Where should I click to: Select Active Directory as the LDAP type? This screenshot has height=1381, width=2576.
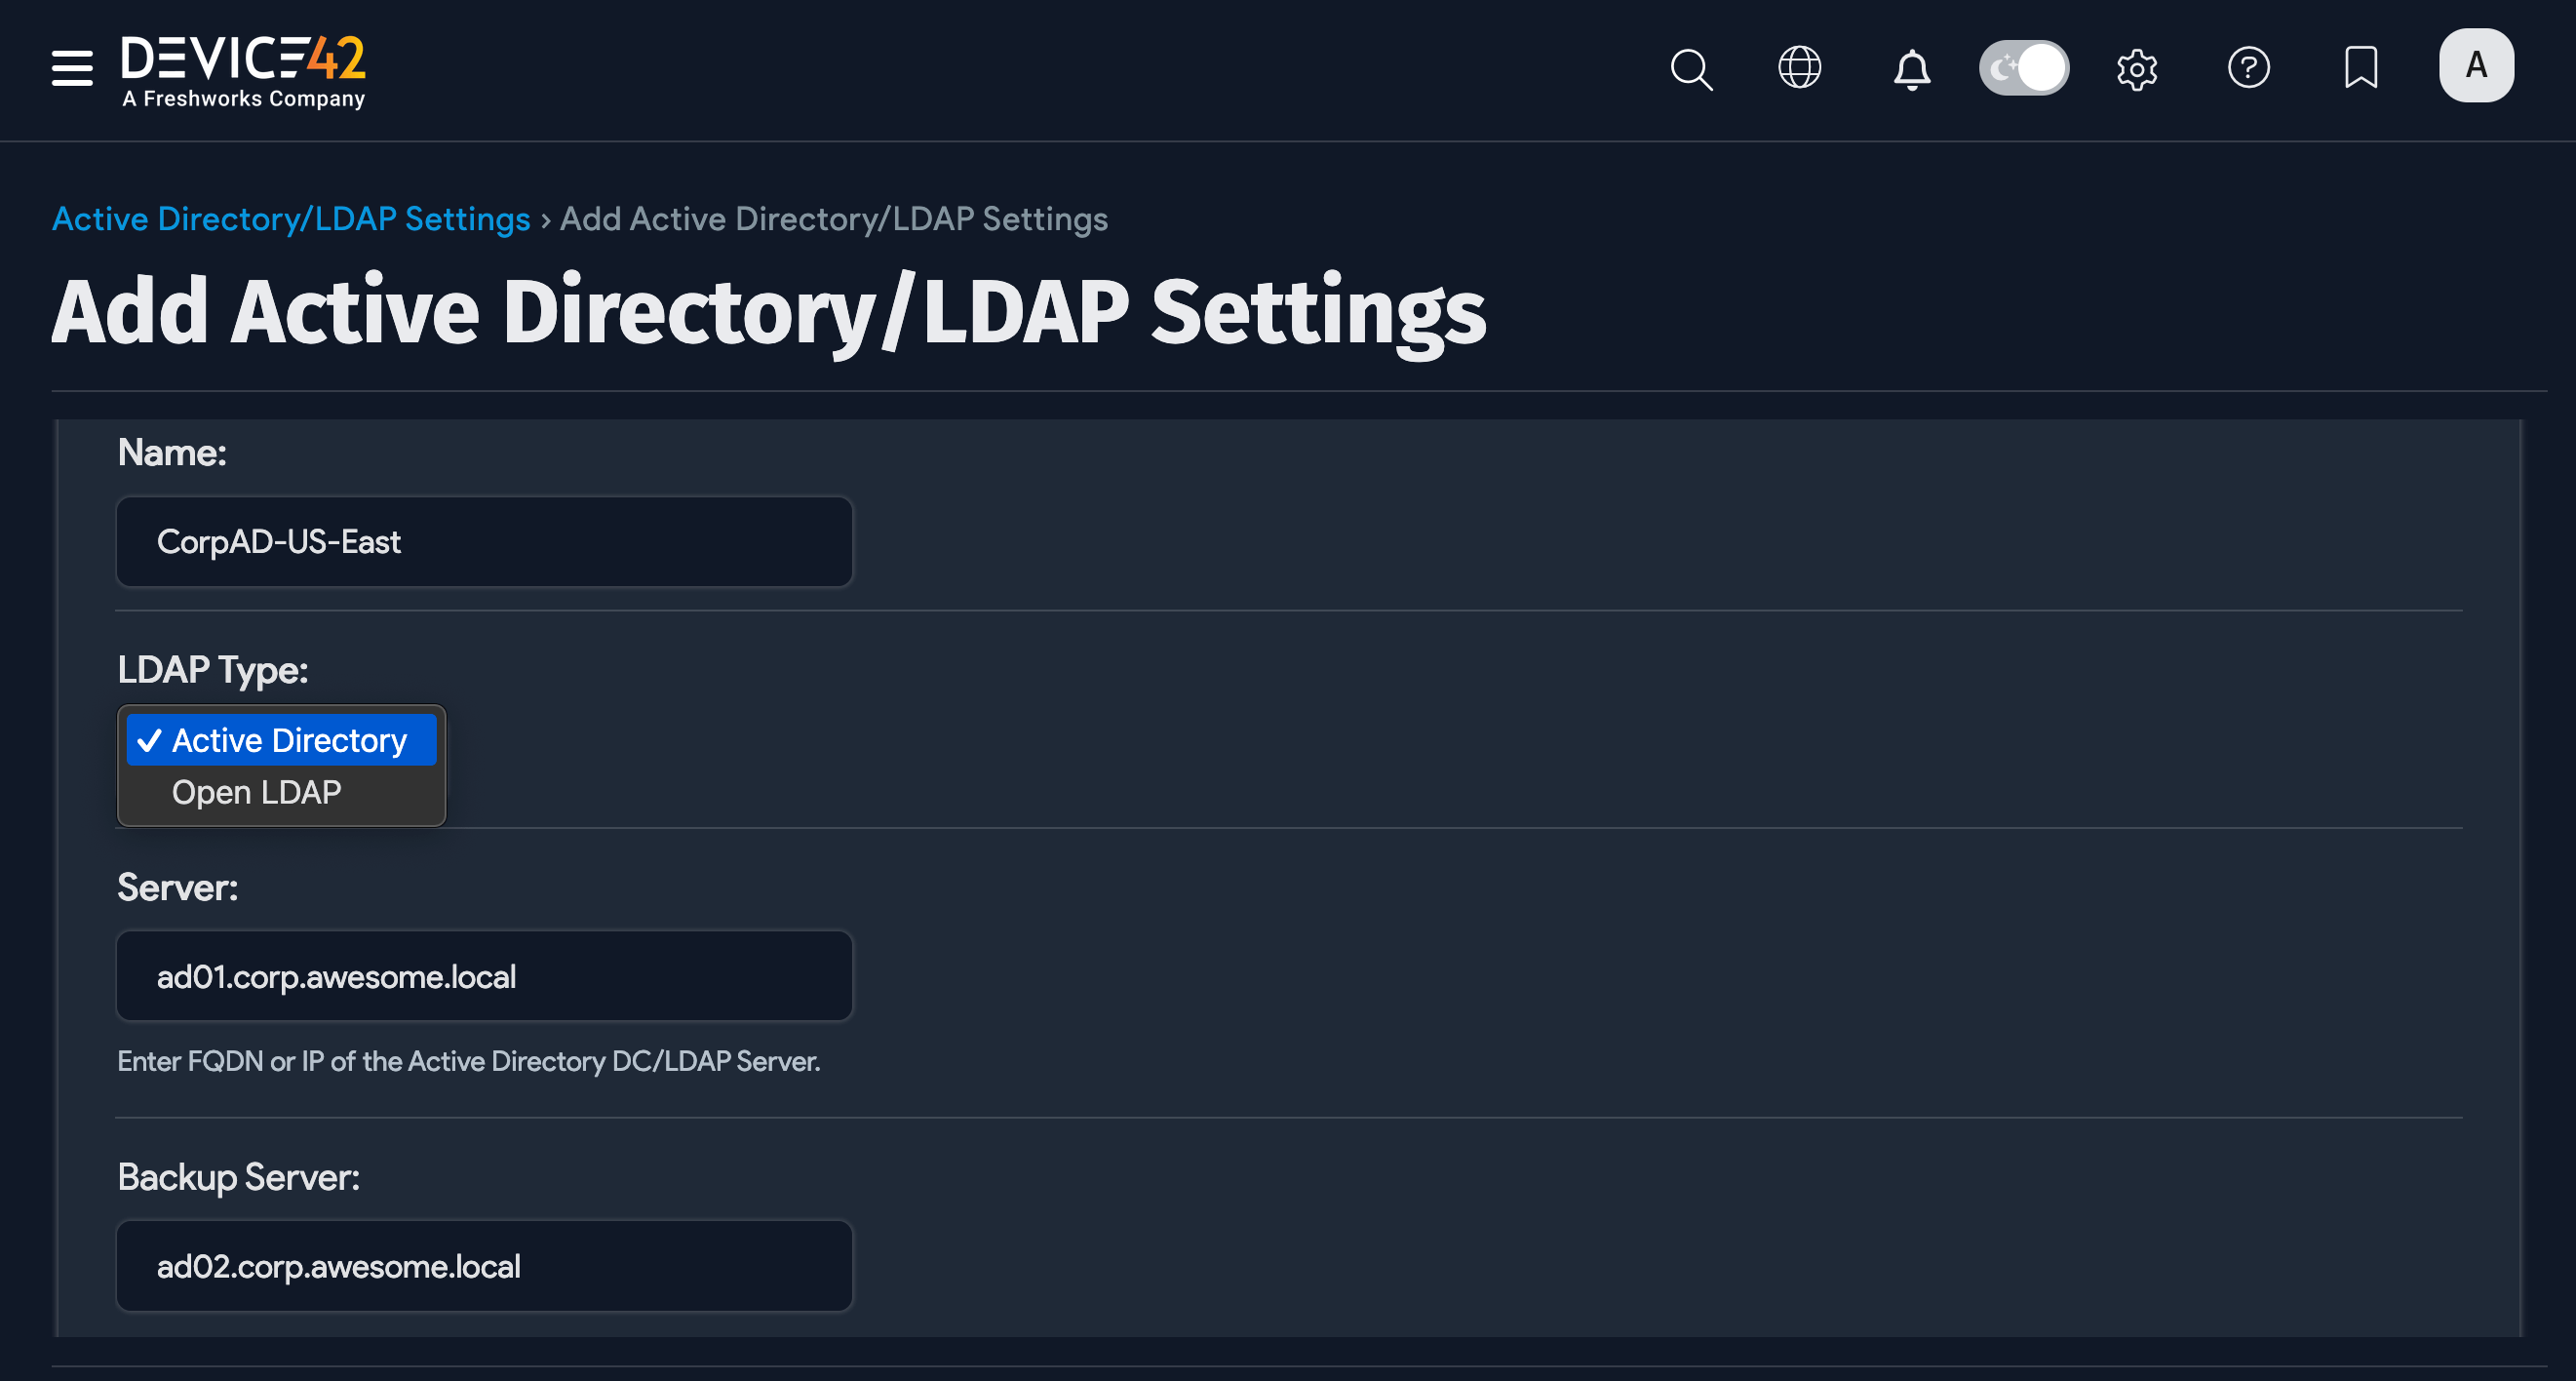coord(281,740)
